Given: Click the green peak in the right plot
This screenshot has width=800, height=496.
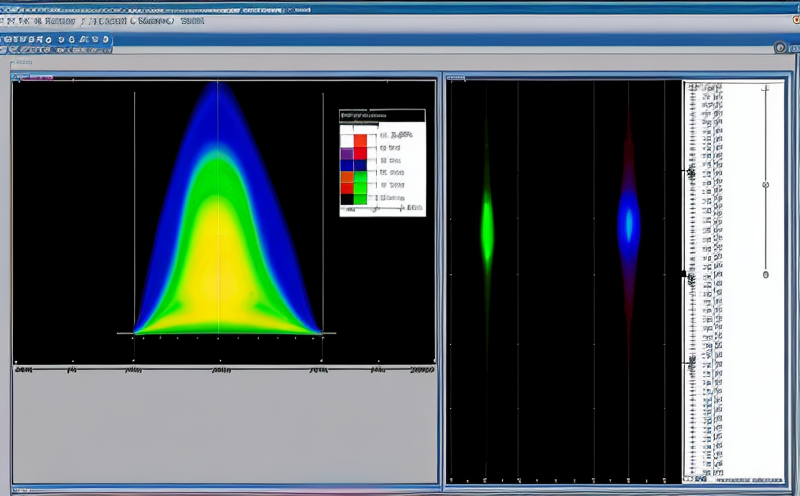Looking at the screenshot, I should point(487,229).
